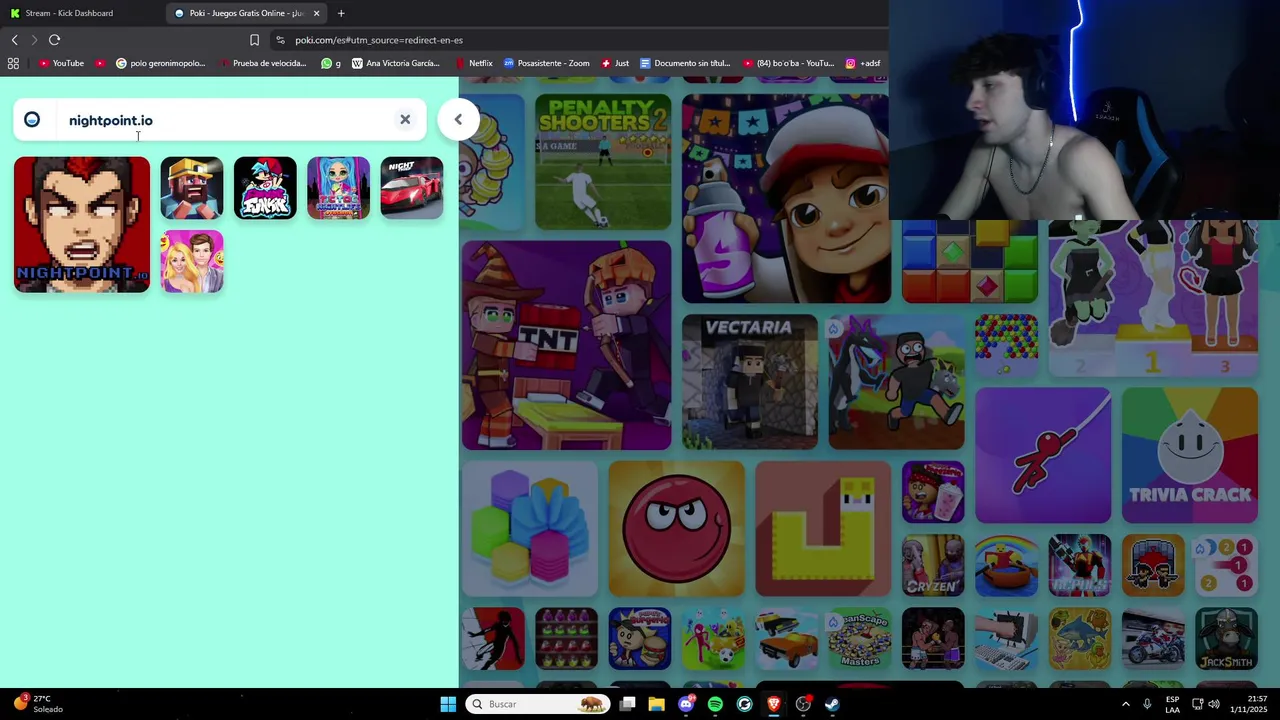This screenshot has width=1280, height=720.
Task: Open the colored block puzzle game tile
Action: coord(970,261)
